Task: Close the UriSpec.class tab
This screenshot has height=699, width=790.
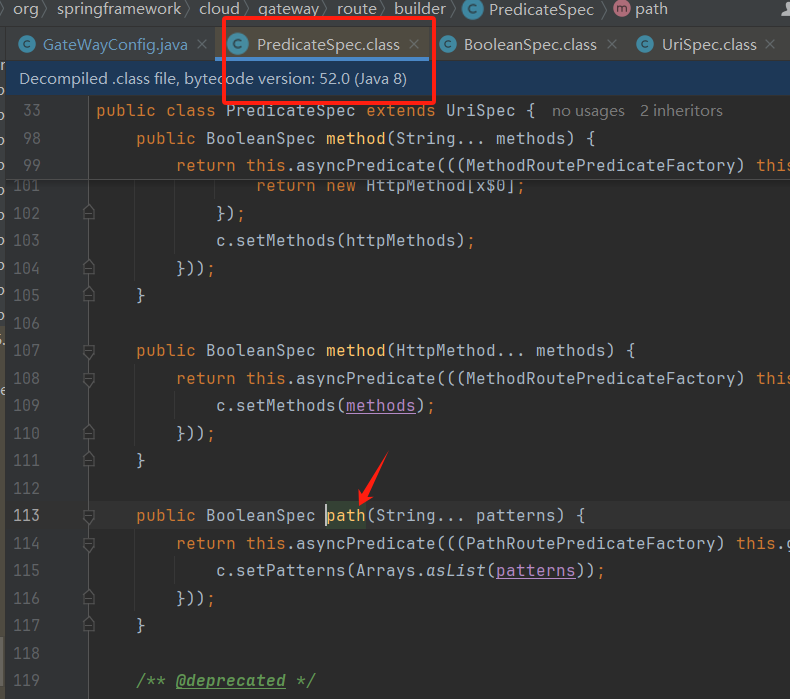Action: click(770, 44)
